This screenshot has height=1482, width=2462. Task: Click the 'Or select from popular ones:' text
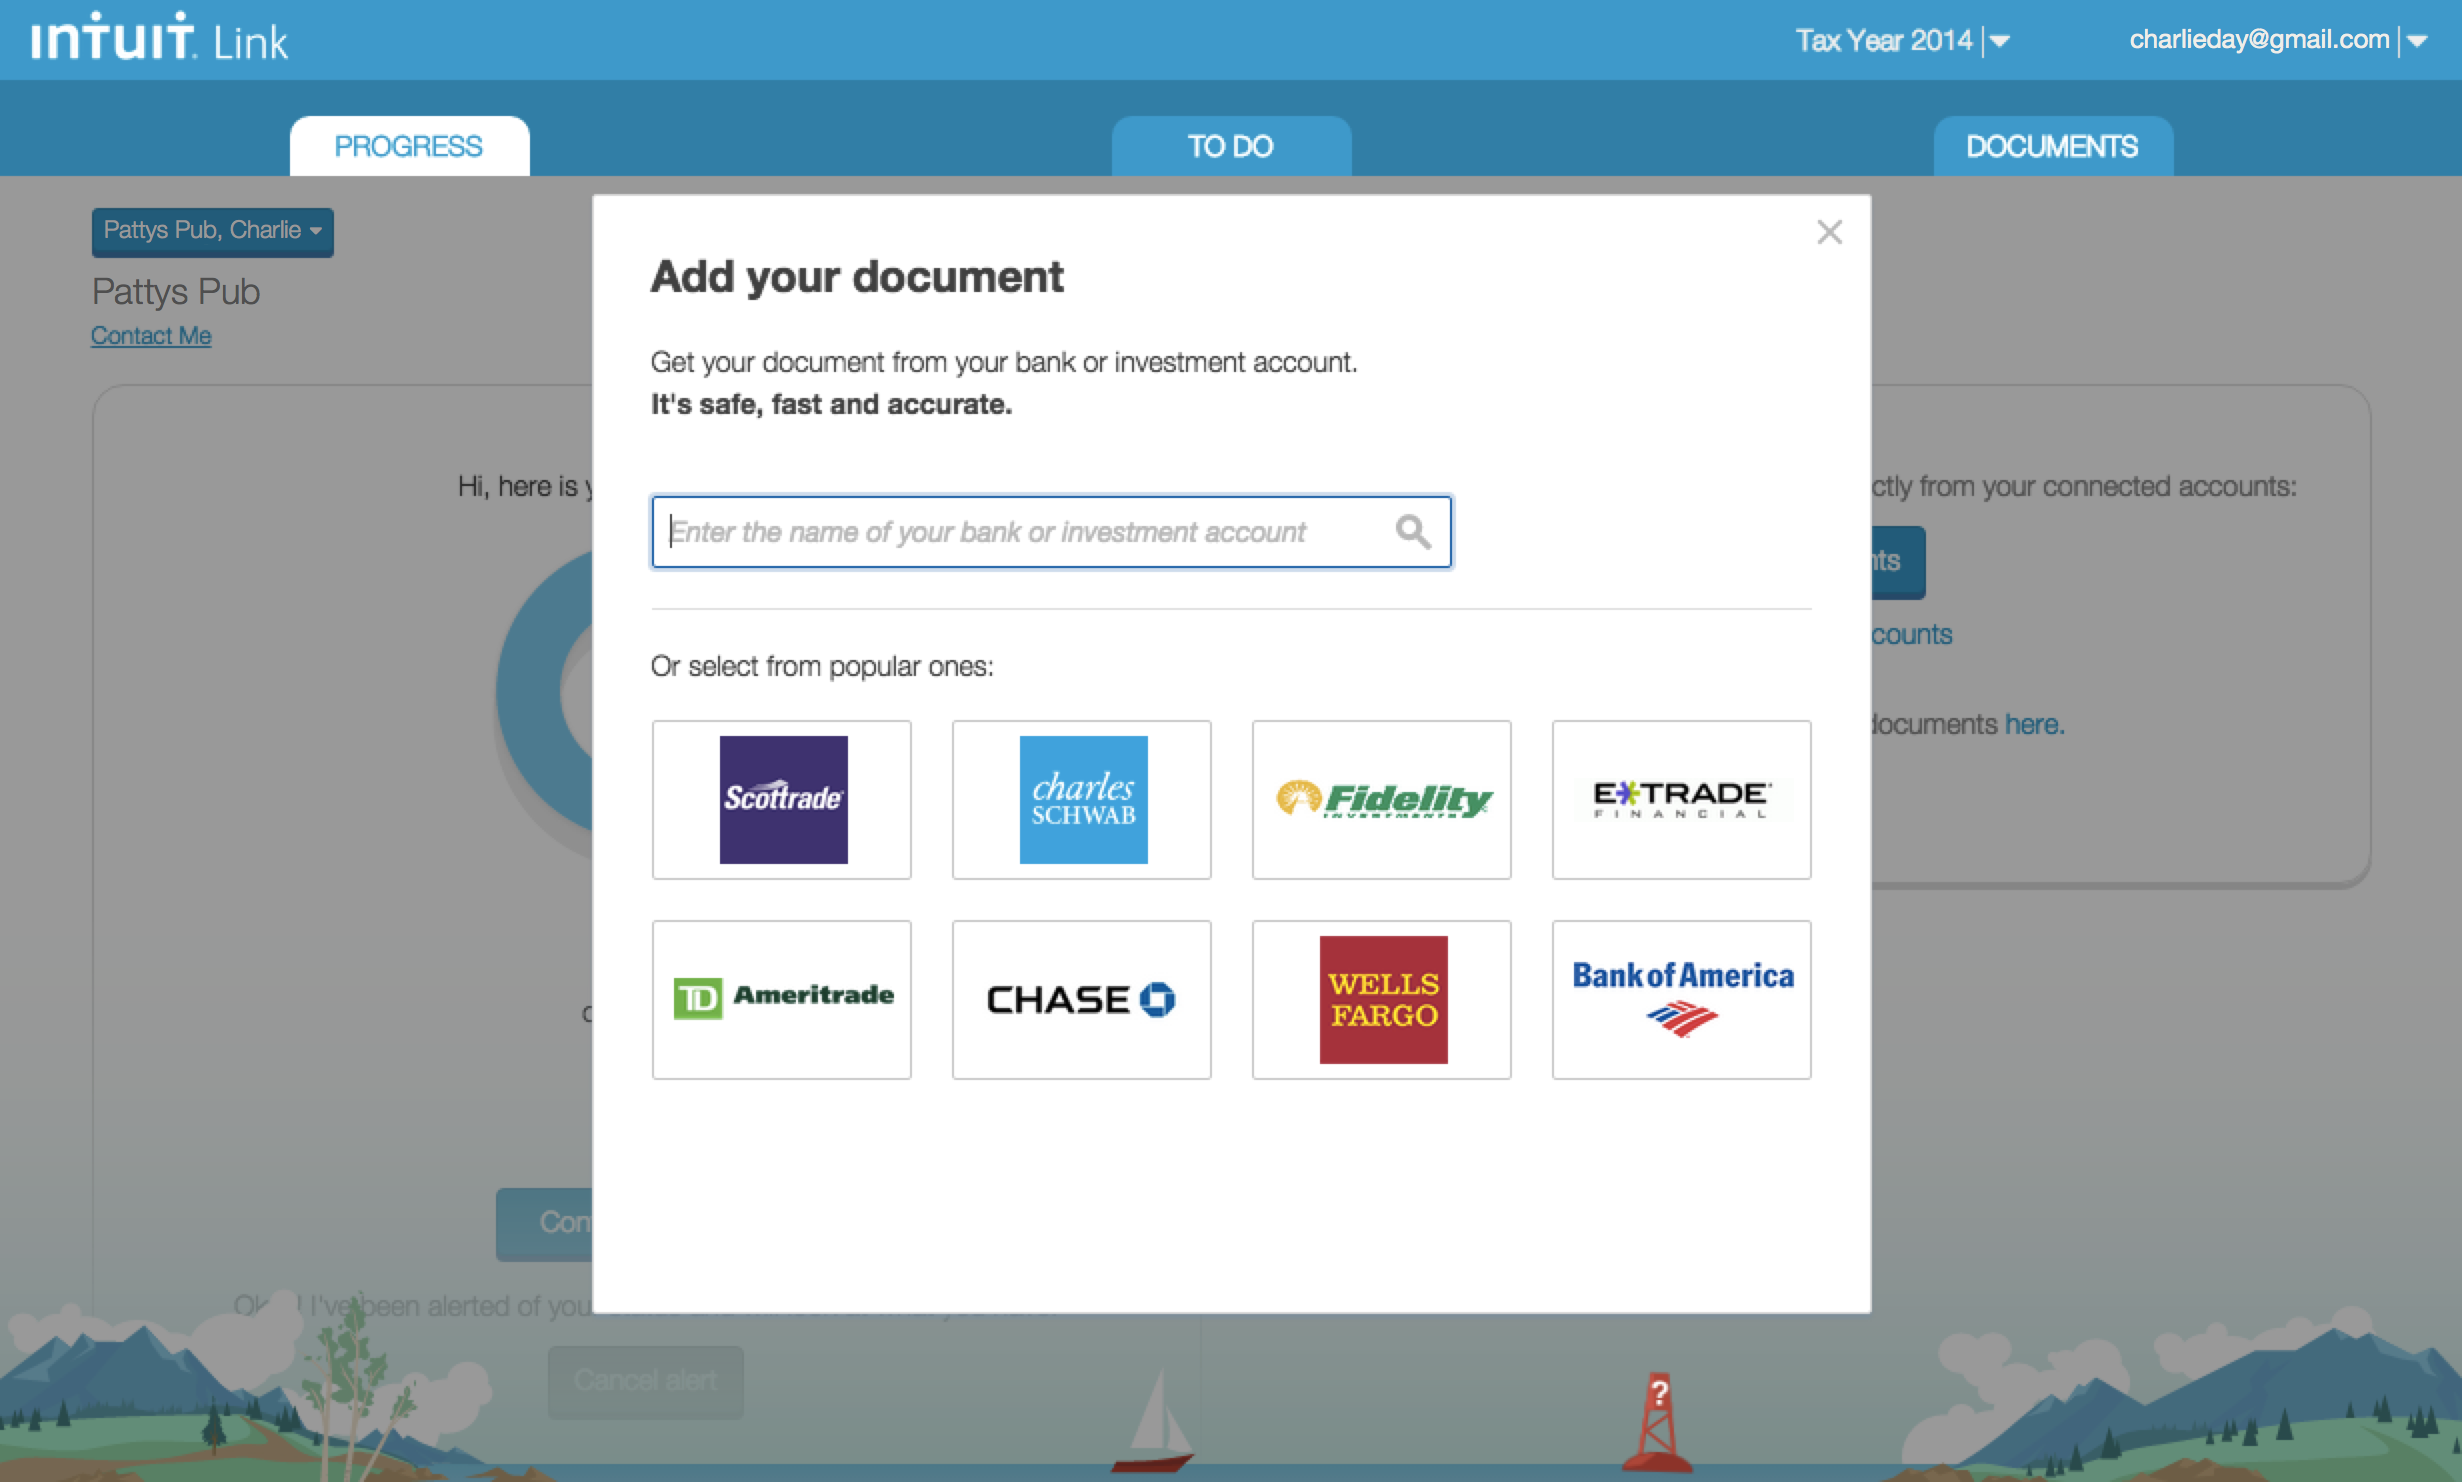(822, 666)
